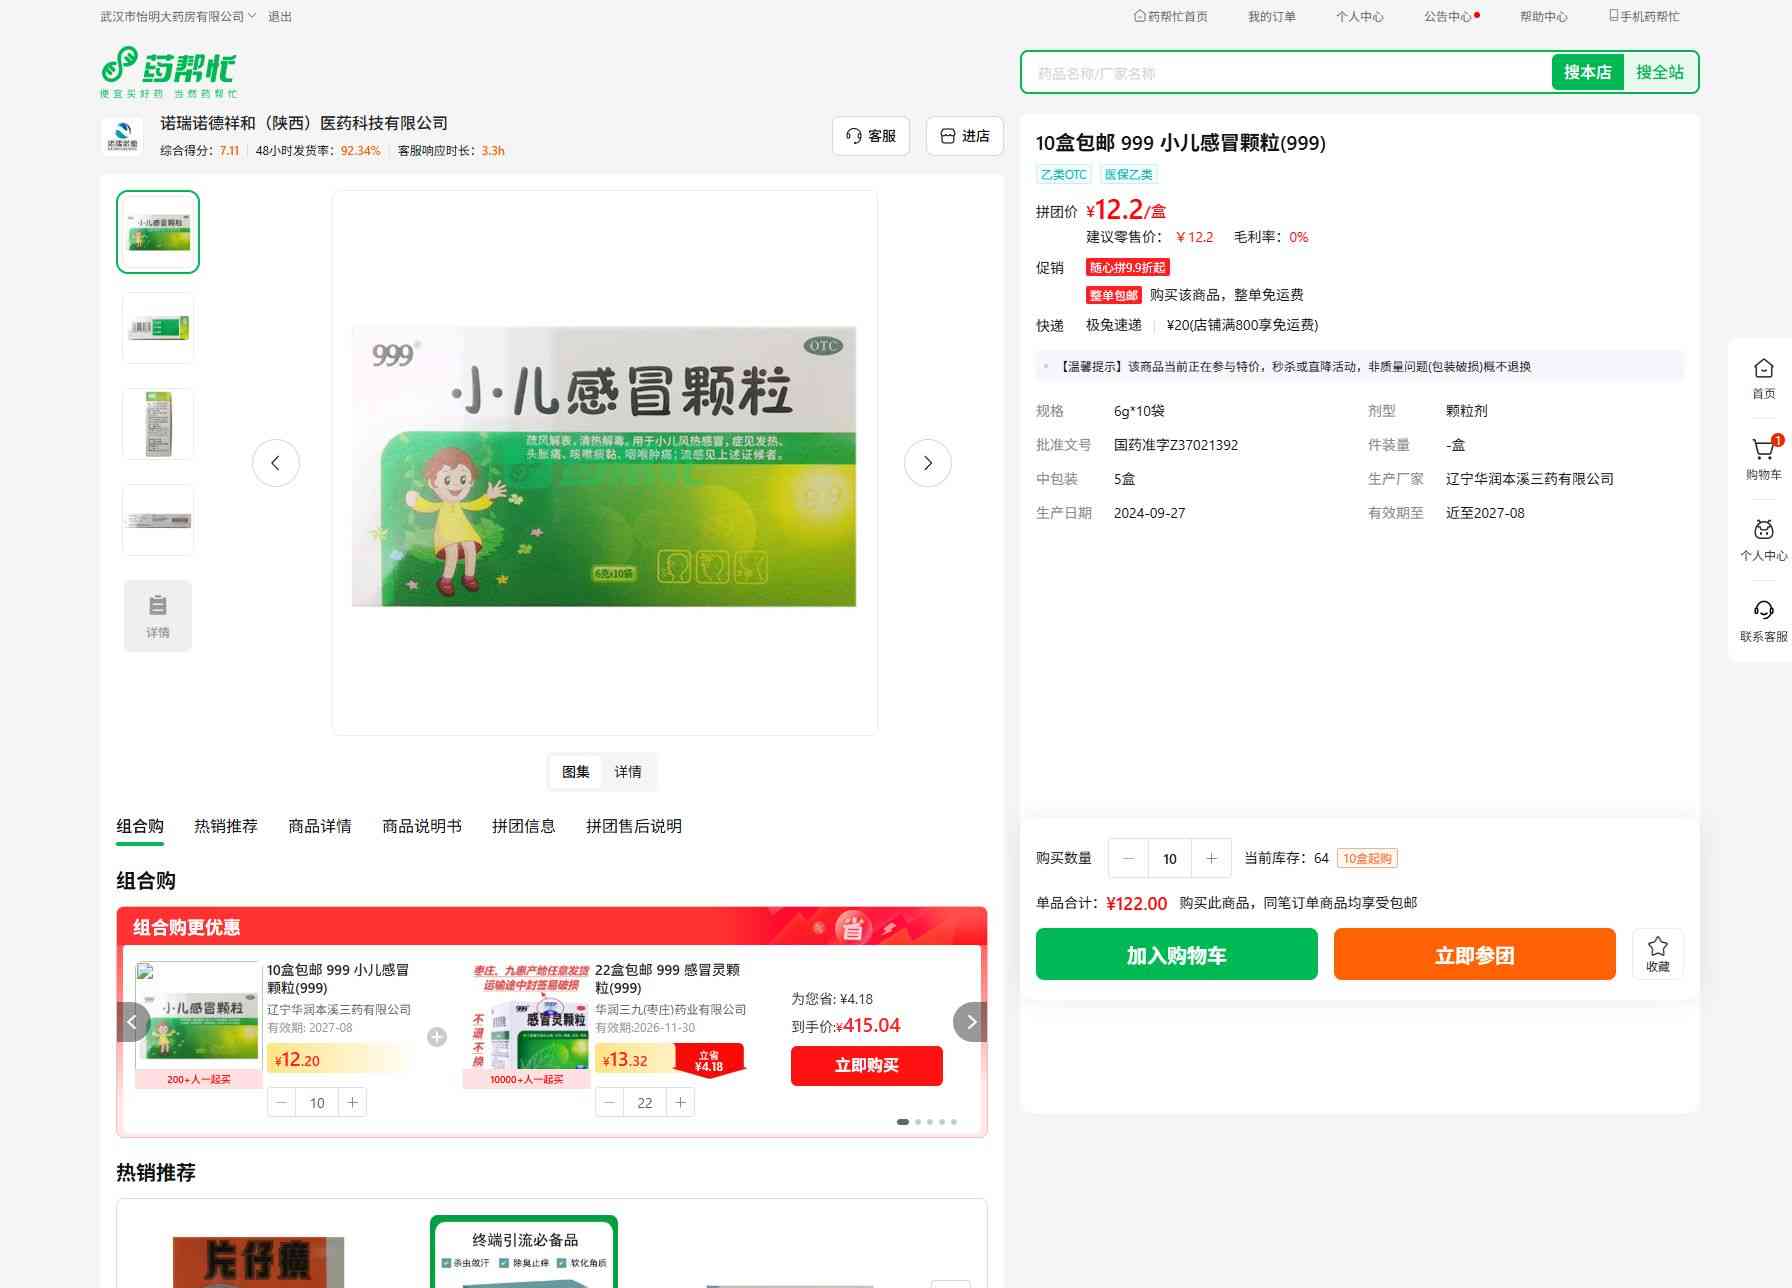Viewport: 1792px width, 1288px height.
Task: Expand the pharmacy account name dropdown
Action: tap(178, 17)
